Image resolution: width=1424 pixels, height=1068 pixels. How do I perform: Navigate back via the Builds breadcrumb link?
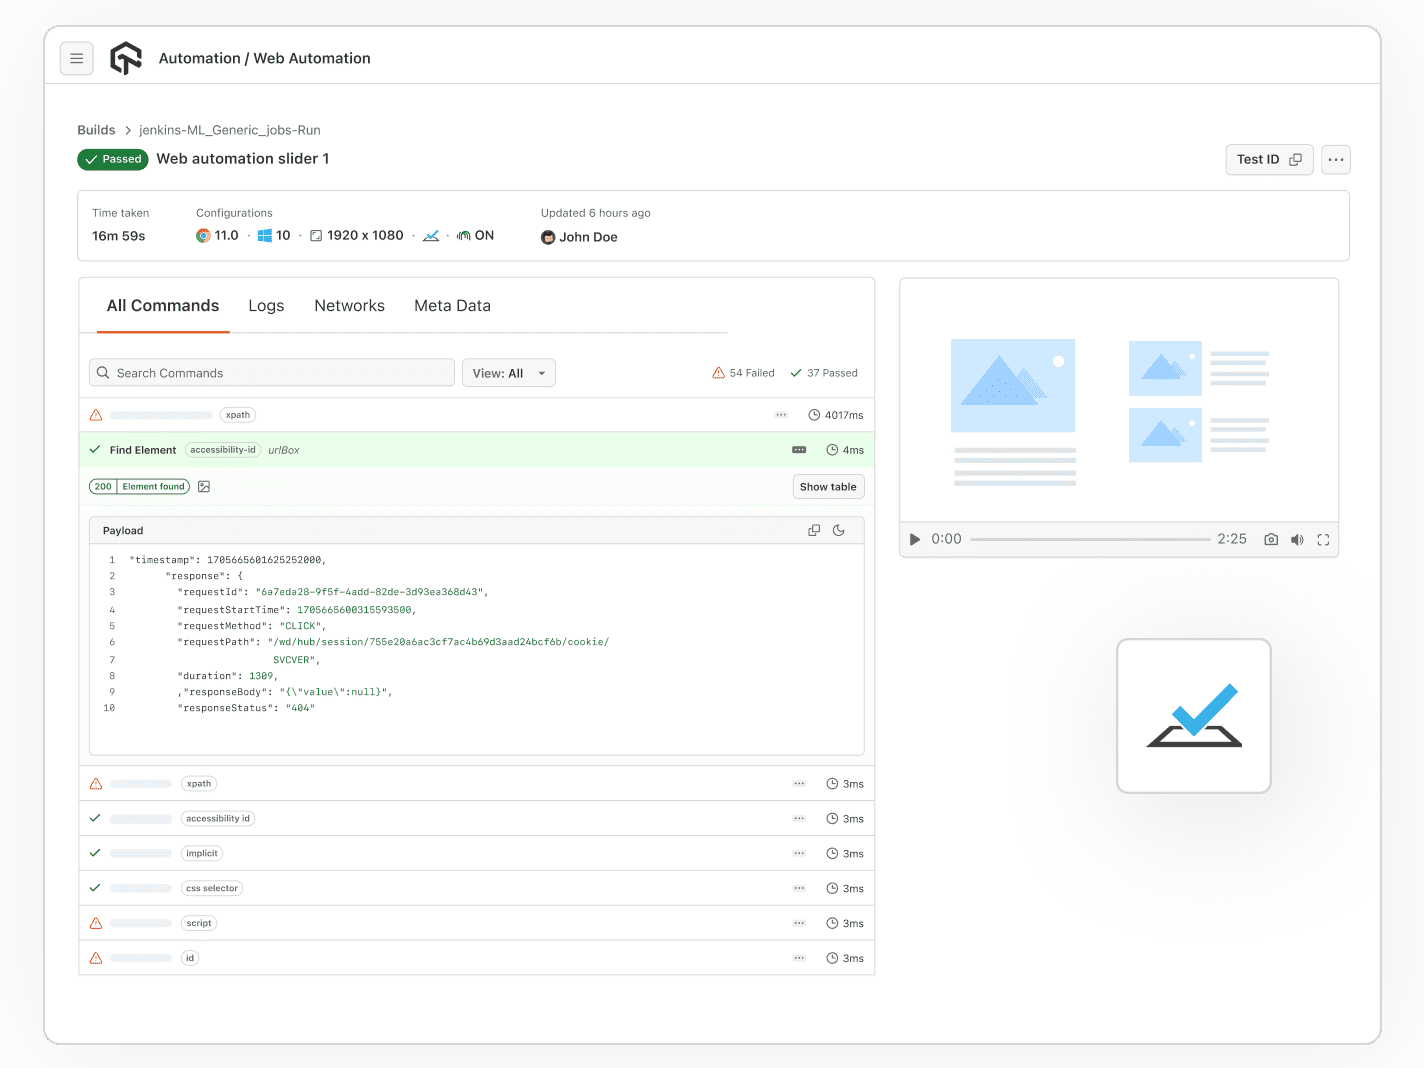click(x=96, y=130)
